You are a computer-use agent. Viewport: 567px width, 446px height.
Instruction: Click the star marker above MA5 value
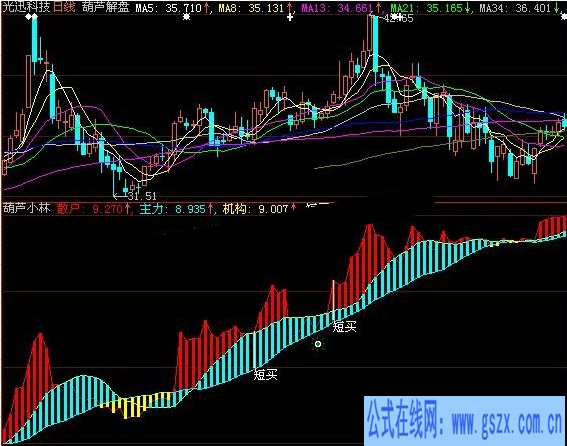tap(186, 17)
